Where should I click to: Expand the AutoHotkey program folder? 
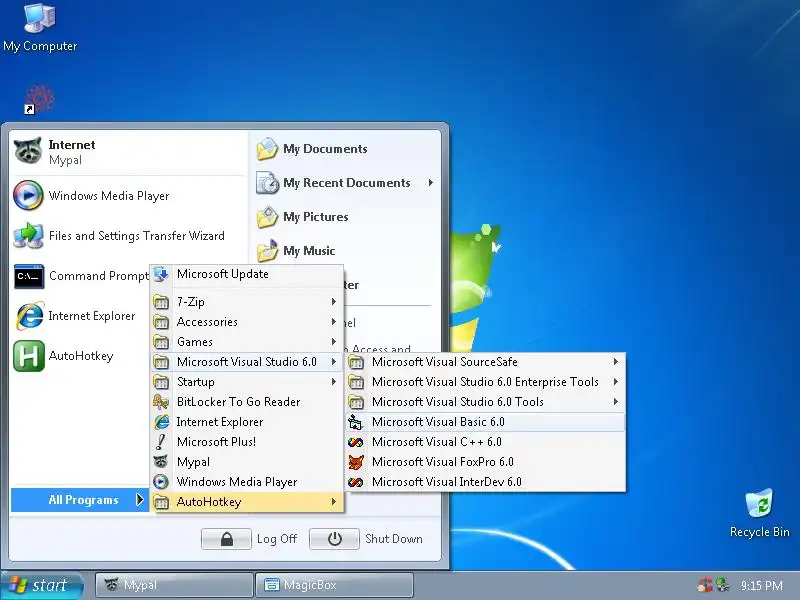[x=247, y=502]
